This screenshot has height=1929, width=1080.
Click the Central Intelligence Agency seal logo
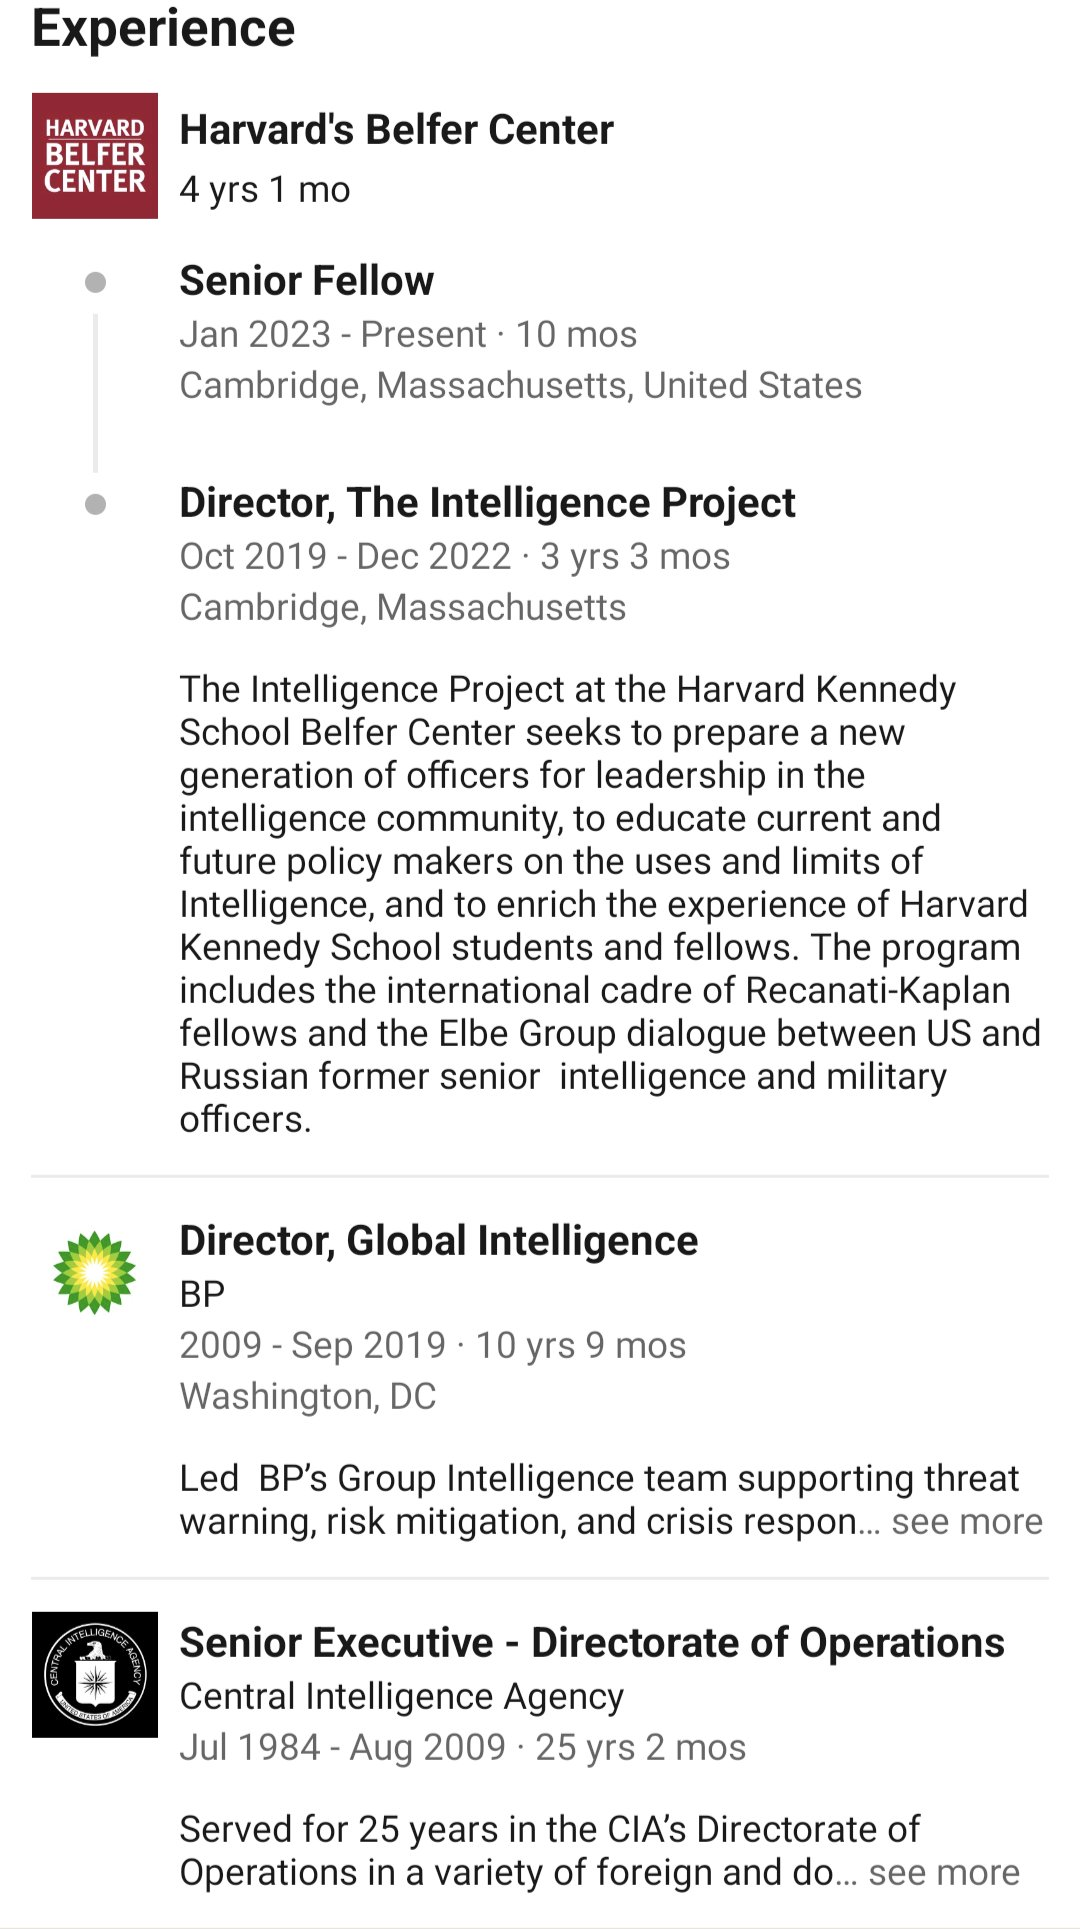pos(95,1674)
